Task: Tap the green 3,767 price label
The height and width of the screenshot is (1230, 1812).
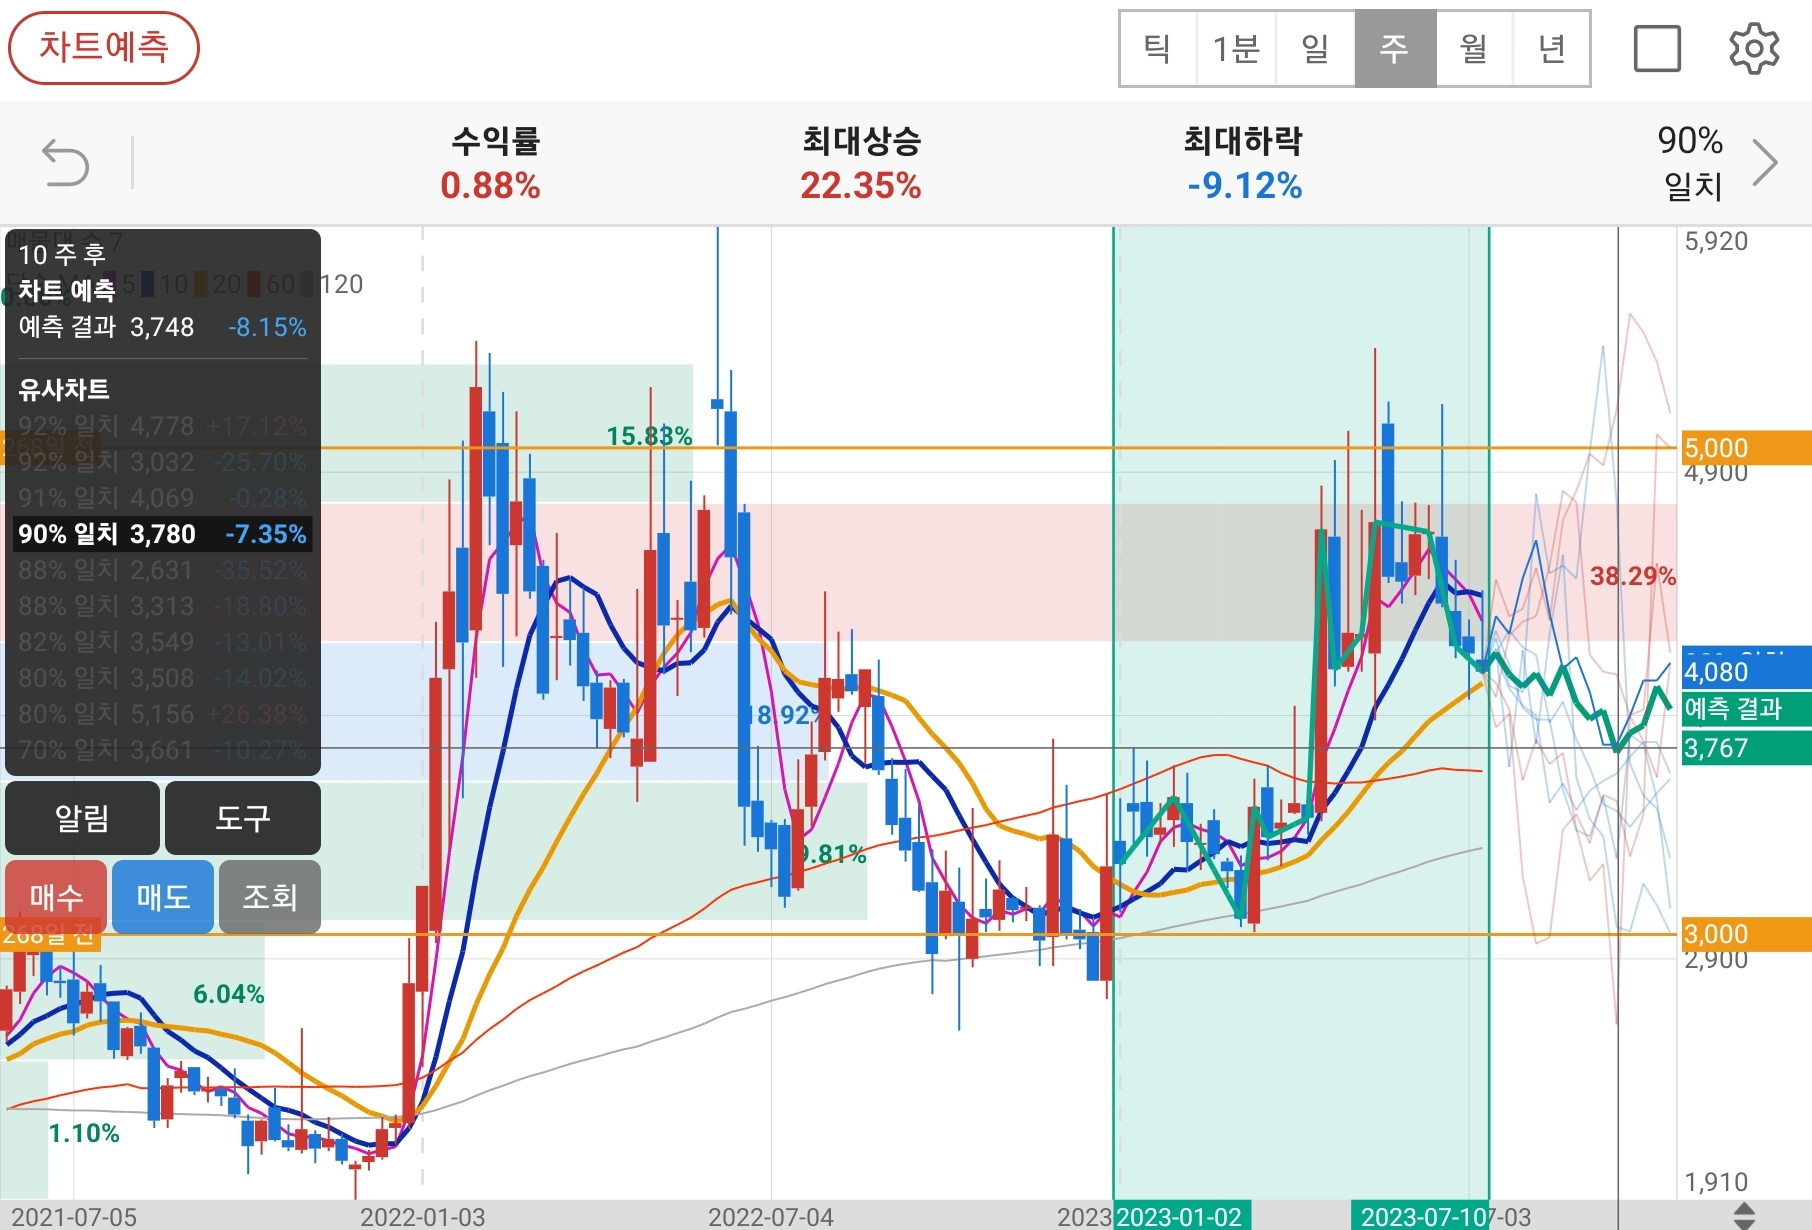Action: pyautogui.click(x=1745, y=748)
